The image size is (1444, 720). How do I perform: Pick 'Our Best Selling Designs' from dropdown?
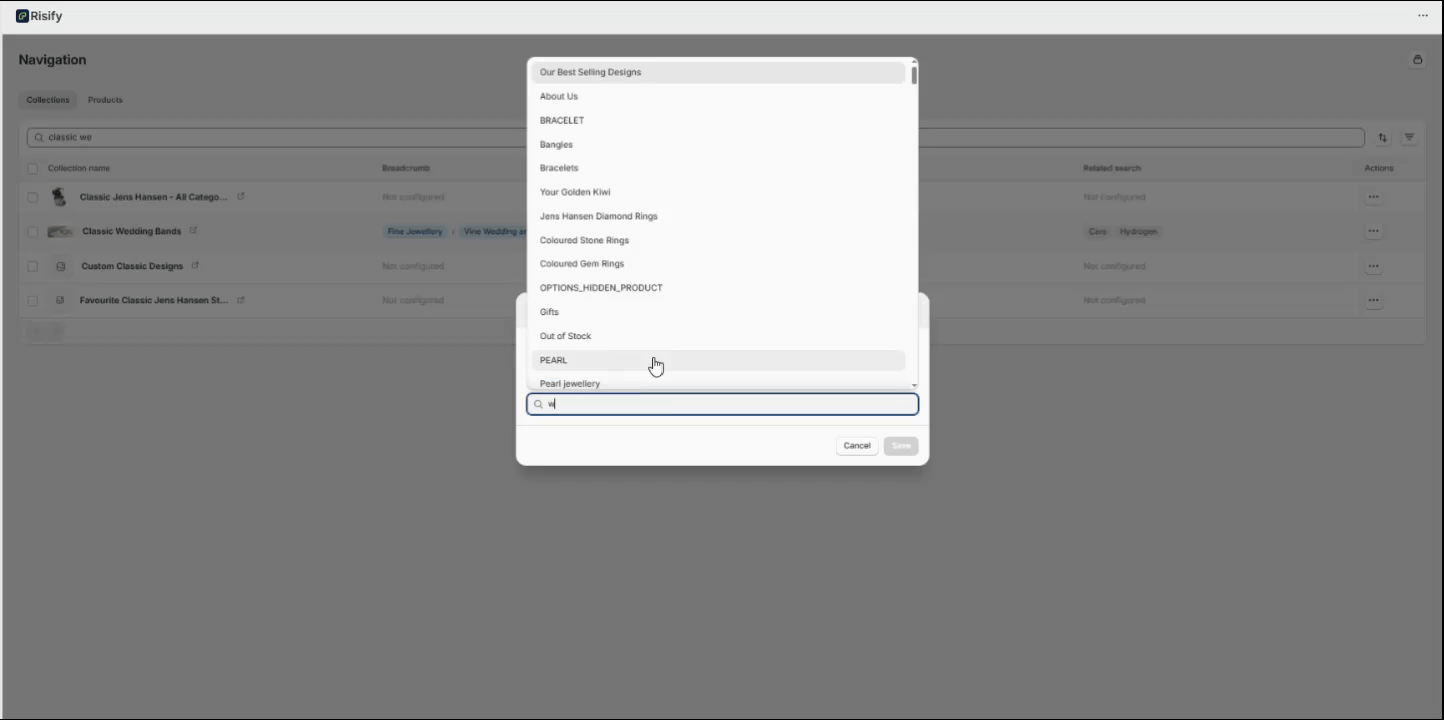[590, 72]
